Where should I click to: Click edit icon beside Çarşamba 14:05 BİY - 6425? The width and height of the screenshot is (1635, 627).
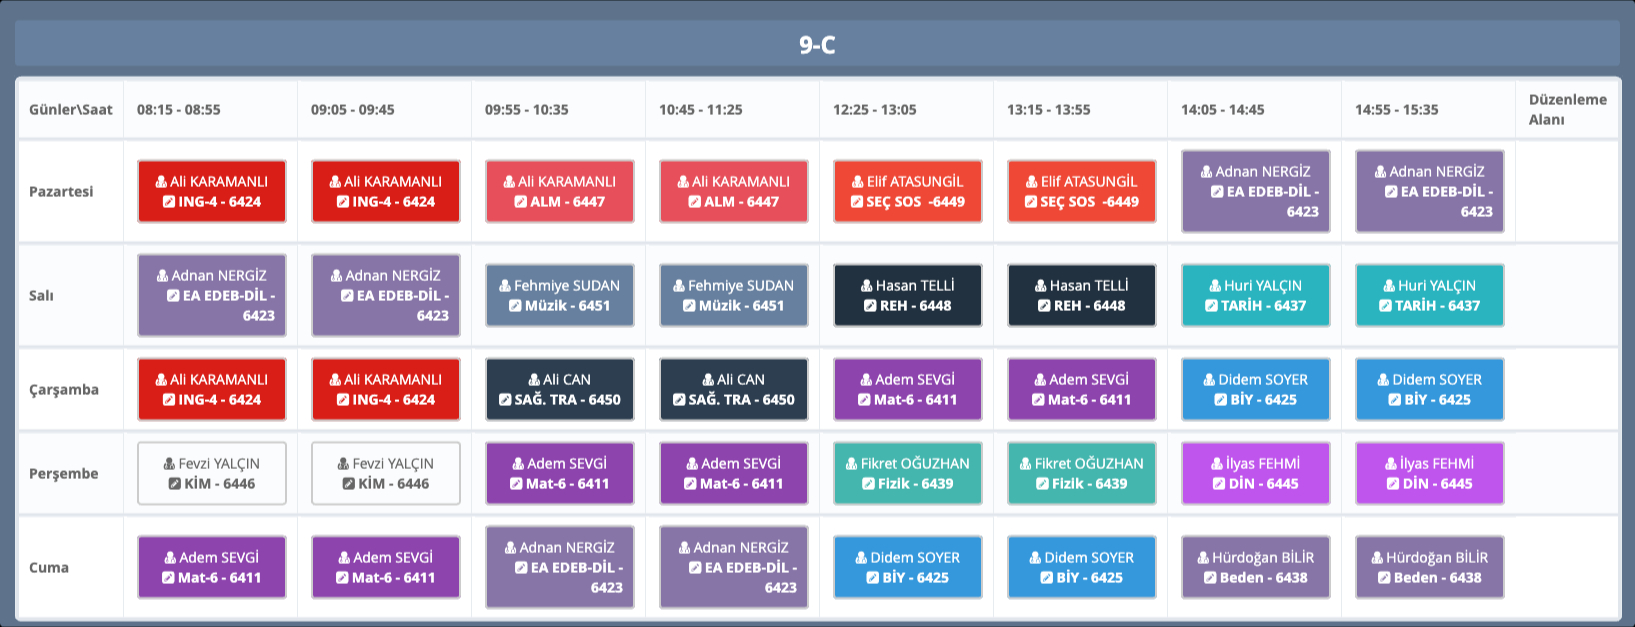point(1221,400)
